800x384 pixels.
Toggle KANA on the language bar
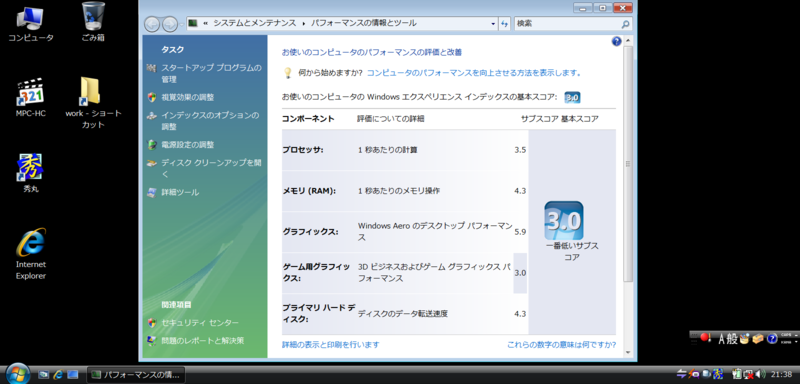(786, 342)
